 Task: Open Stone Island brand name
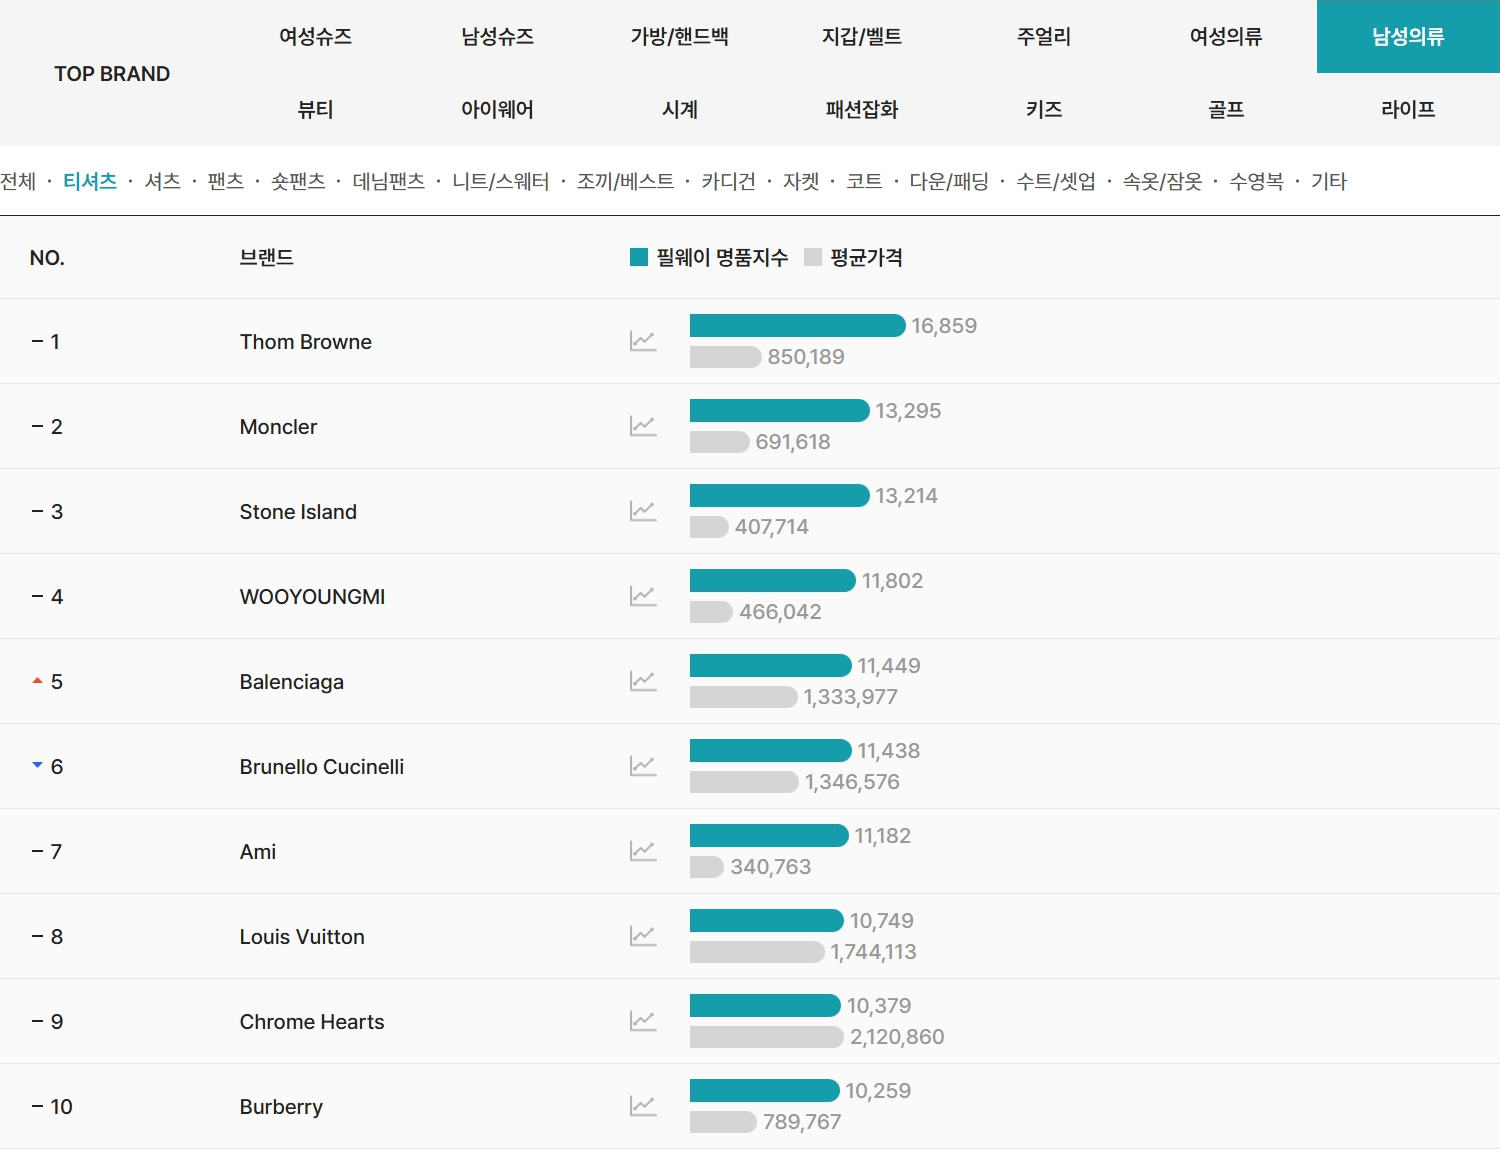coord(298,512)
